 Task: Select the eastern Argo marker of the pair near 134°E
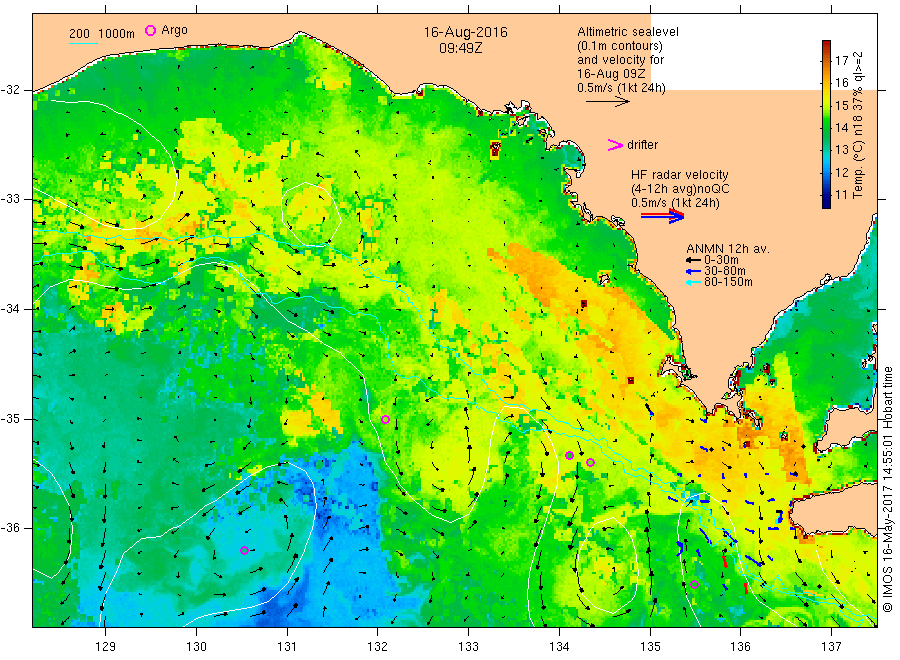(590, 462)
